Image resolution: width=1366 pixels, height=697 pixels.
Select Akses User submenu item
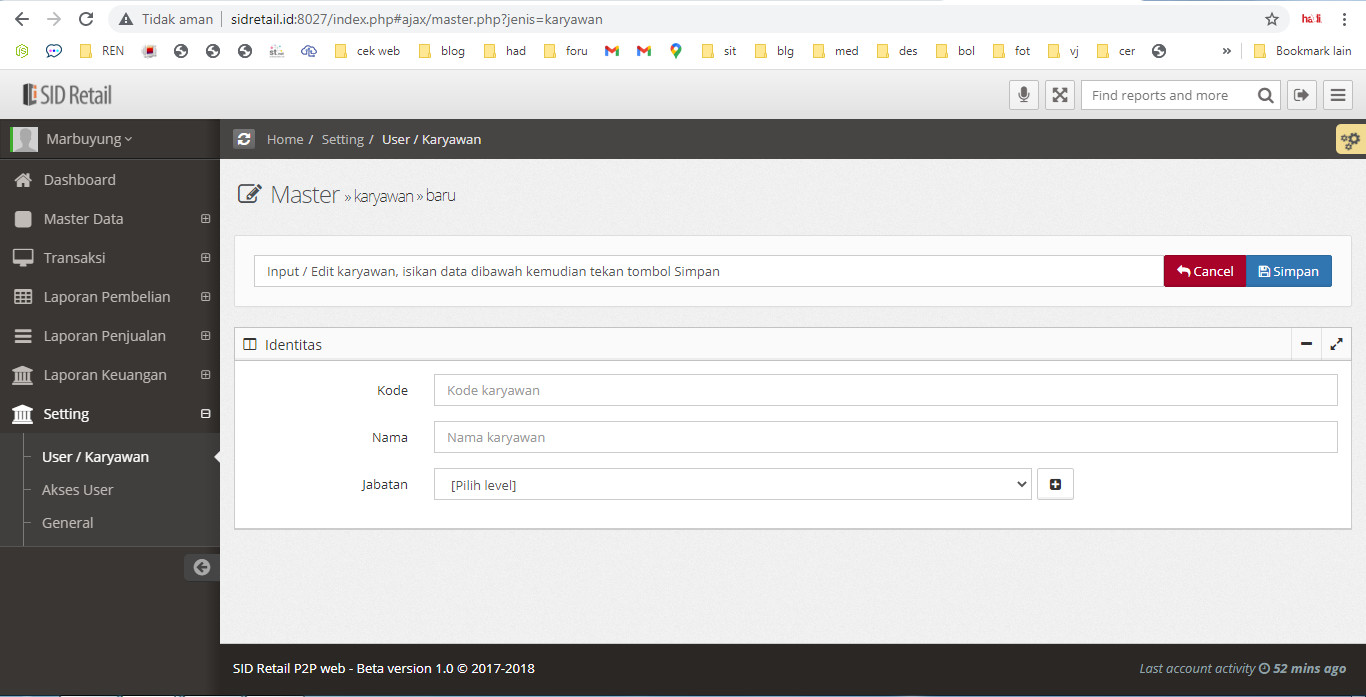[x=77, y=490]
